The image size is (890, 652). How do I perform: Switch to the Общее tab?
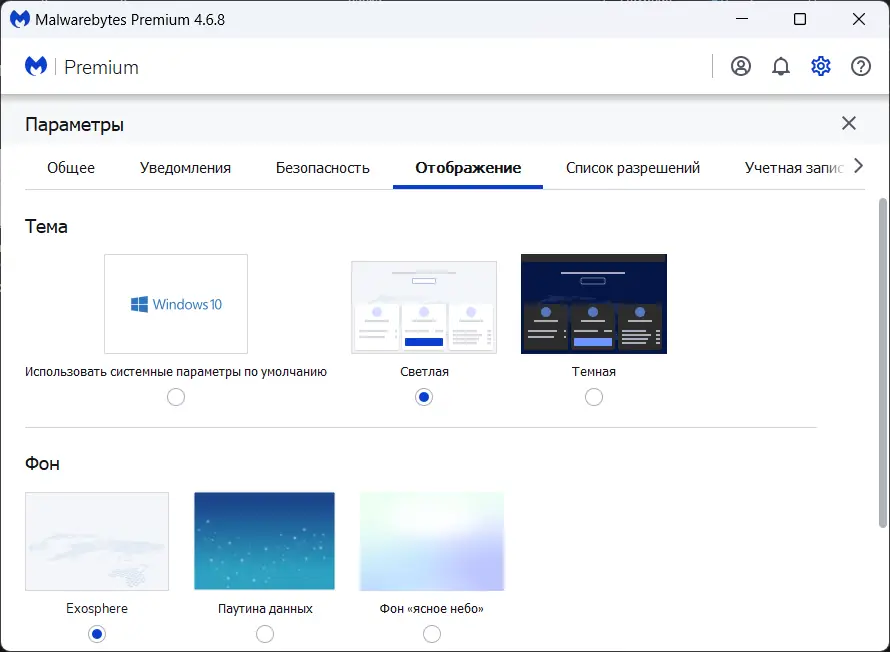click(x=71, y=168)
